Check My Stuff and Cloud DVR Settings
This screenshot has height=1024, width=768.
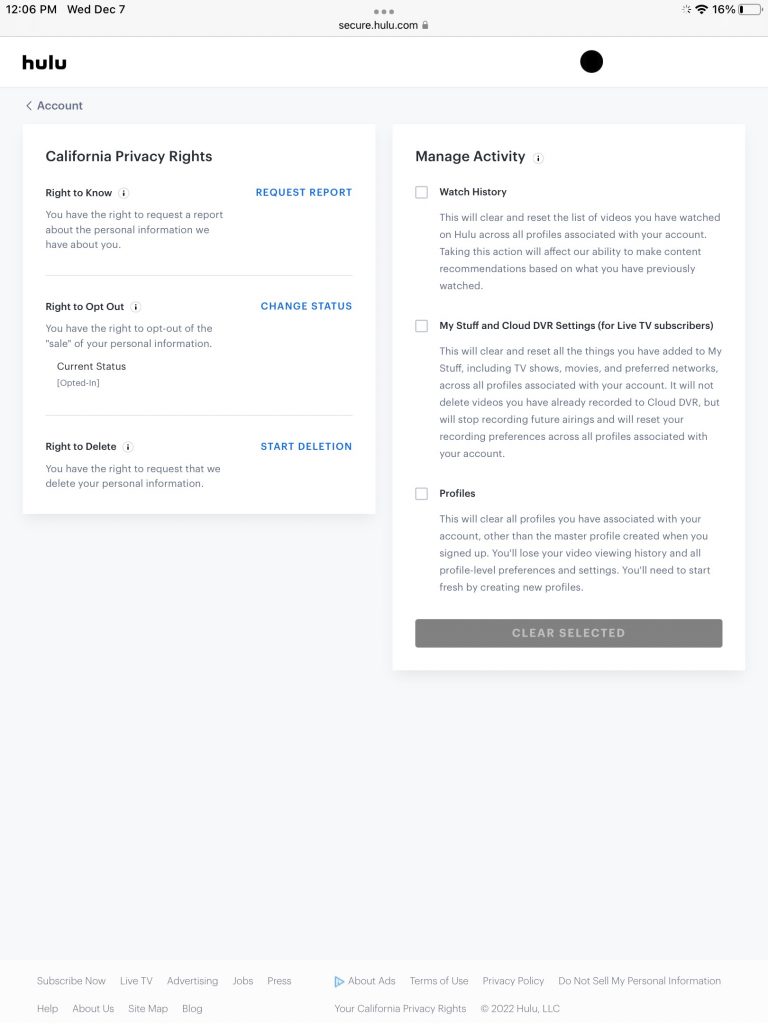[421, 325]
